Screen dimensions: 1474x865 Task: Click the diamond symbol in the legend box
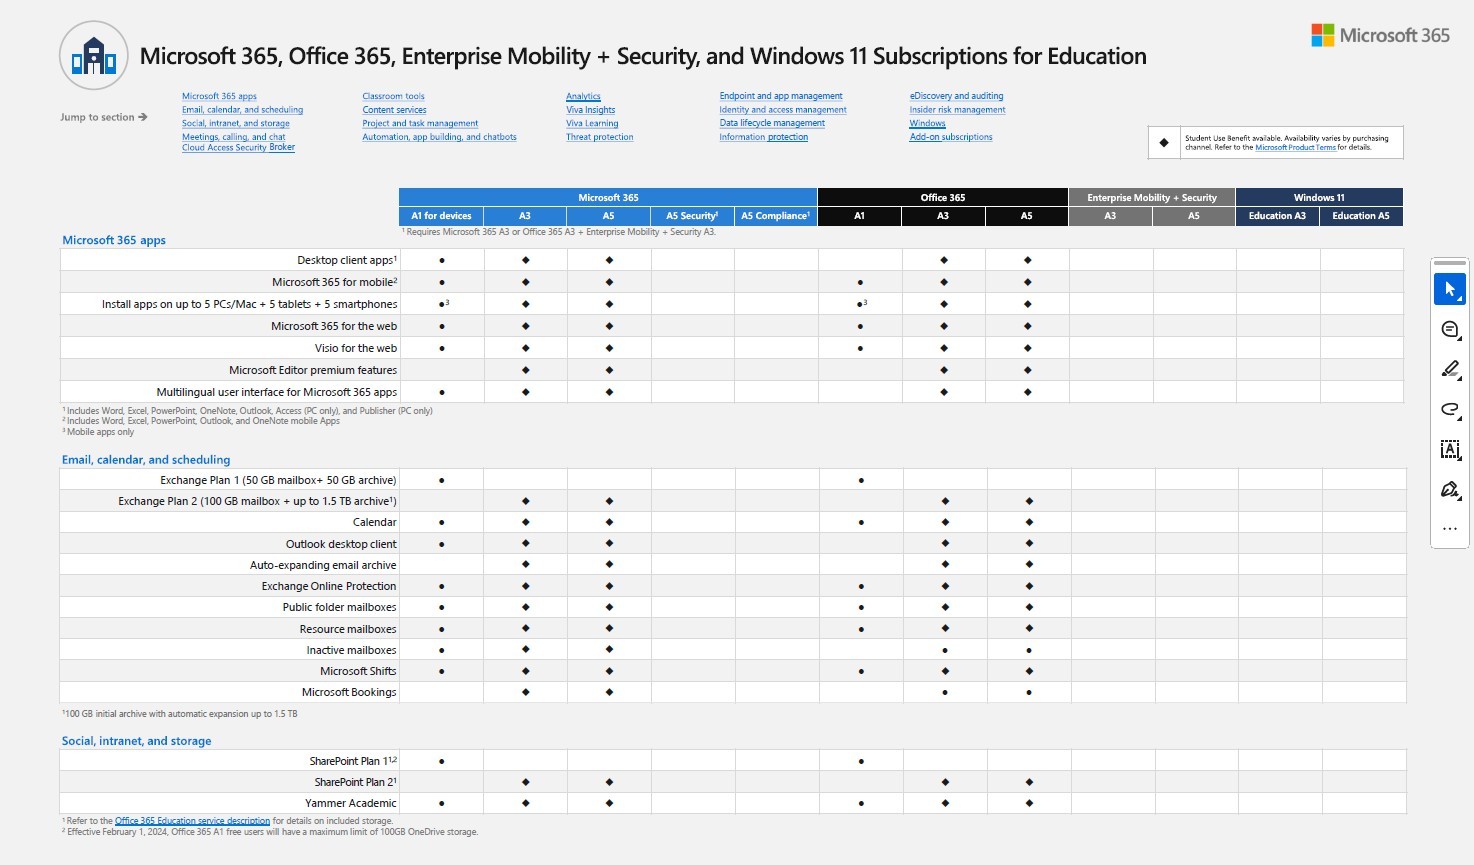pos(1164,143)
